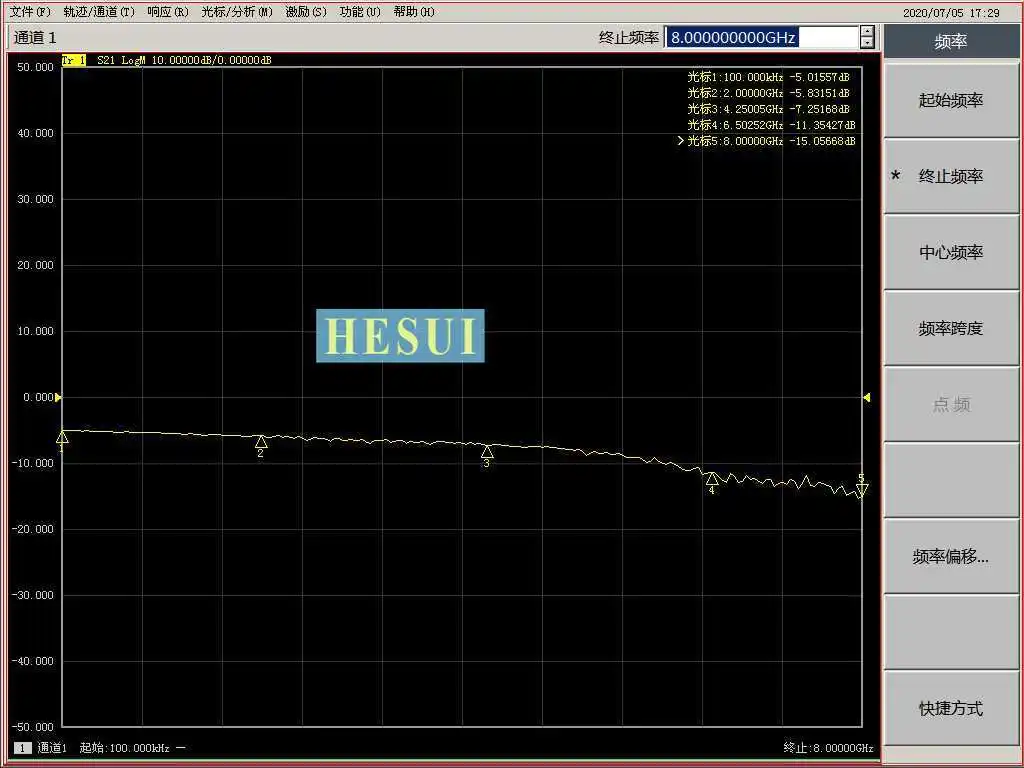Click the 中心频率 softkey button
This screenshot has height=768, width=1024.
coord(951,252)
